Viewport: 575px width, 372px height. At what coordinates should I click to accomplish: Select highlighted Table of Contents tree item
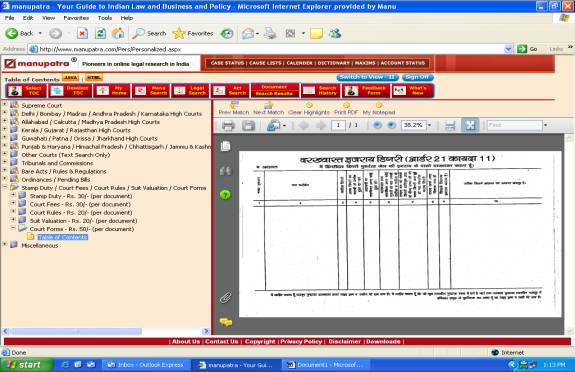pyautogui.click(x=63, y=237)
